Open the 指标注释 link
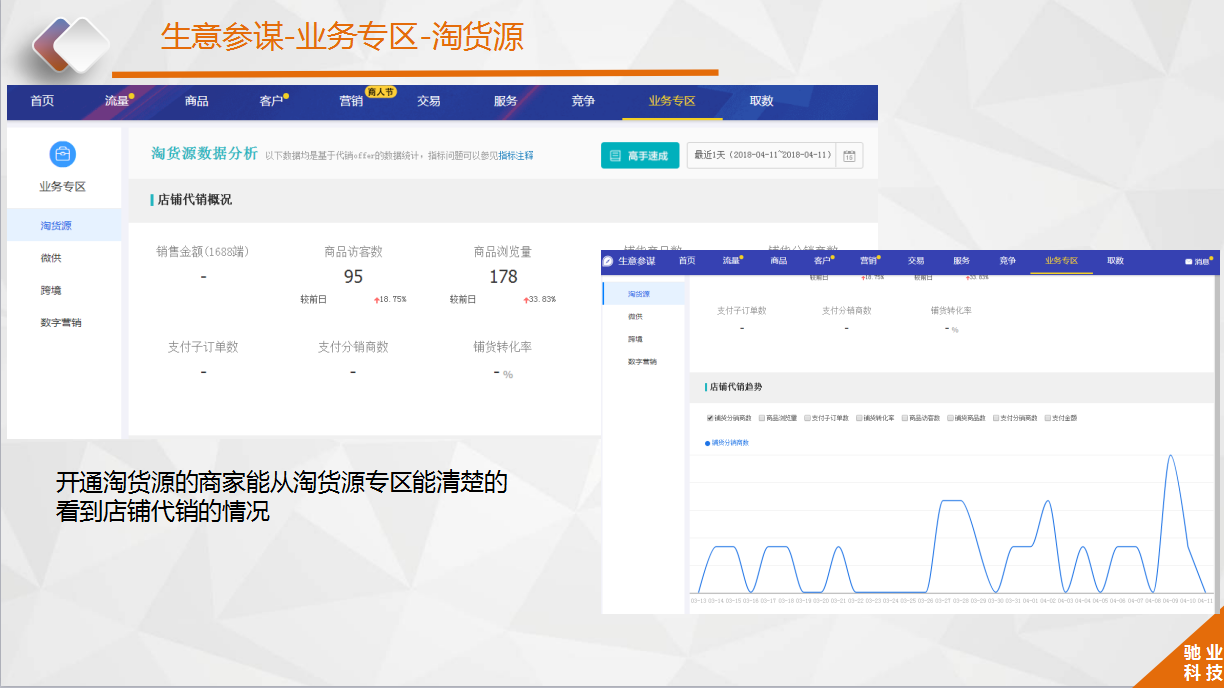 516,156
